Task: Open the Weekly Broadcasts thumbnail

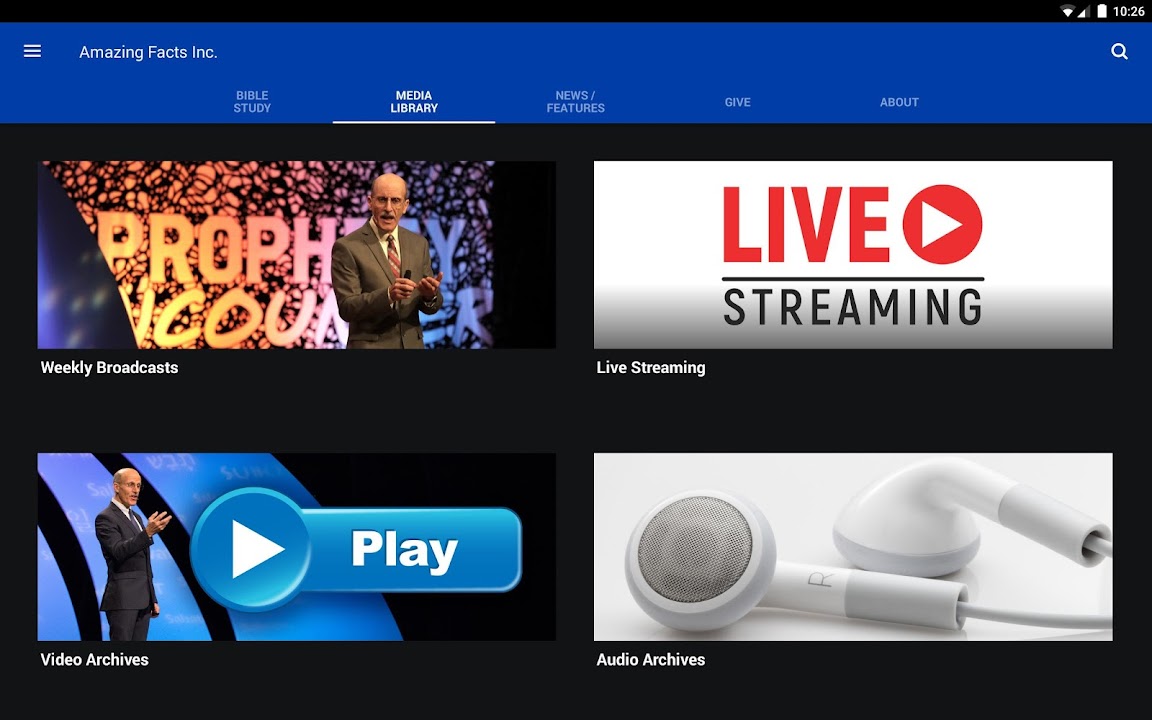Action: [x=297, y=255]
